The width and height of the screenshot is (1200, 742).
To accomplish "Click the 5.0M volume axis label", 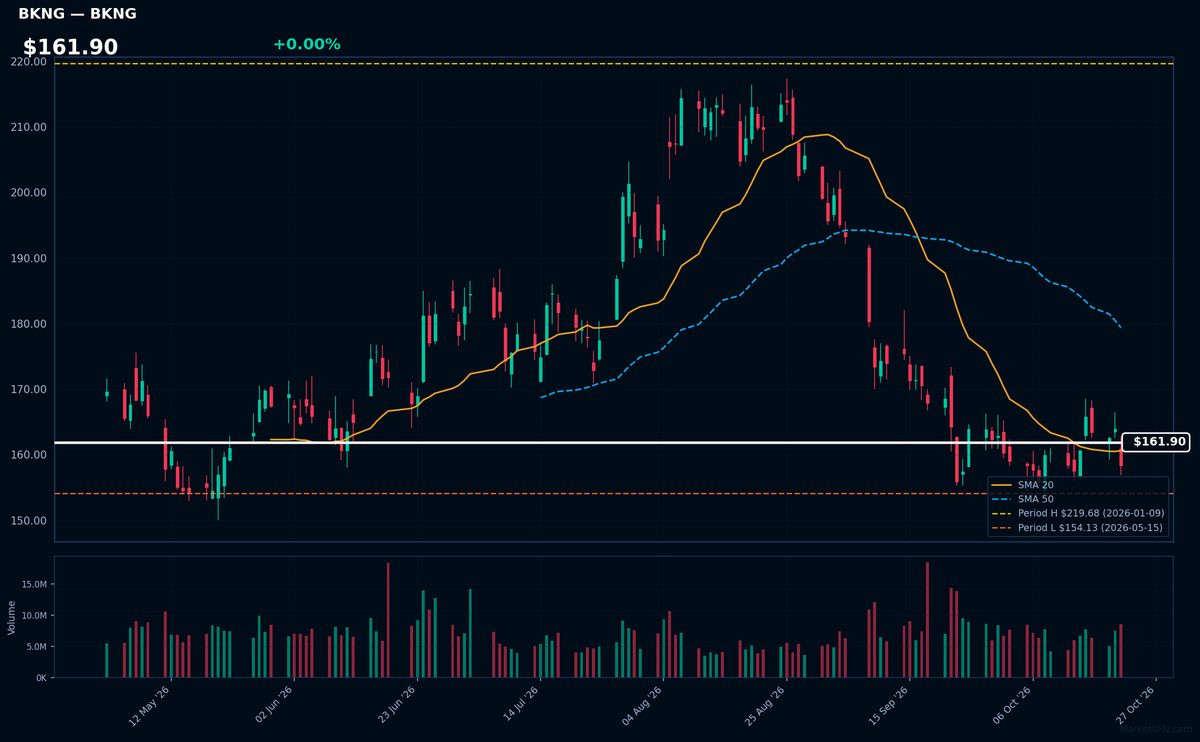I will pos(35,647).
